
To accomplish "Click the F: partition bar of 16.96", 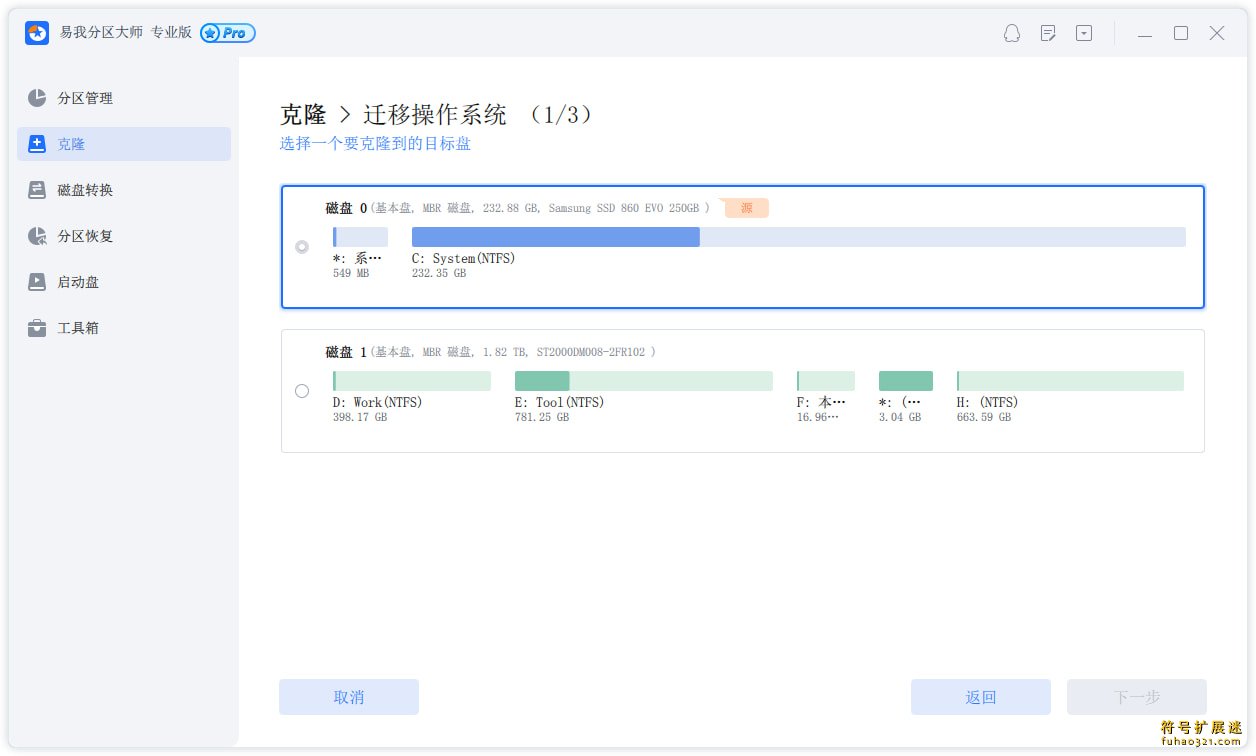I will coord(826,381).
